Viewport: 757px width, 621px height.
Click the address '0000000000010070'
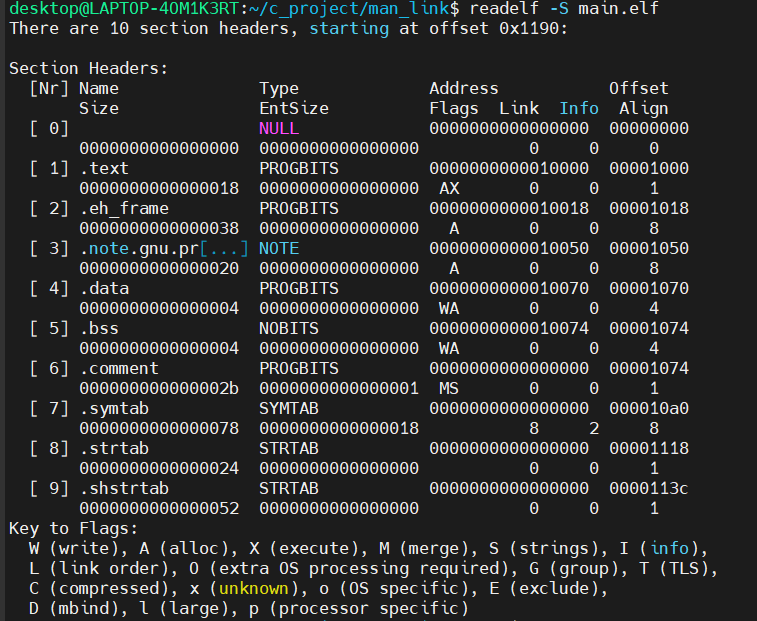(x=509, y=289)
